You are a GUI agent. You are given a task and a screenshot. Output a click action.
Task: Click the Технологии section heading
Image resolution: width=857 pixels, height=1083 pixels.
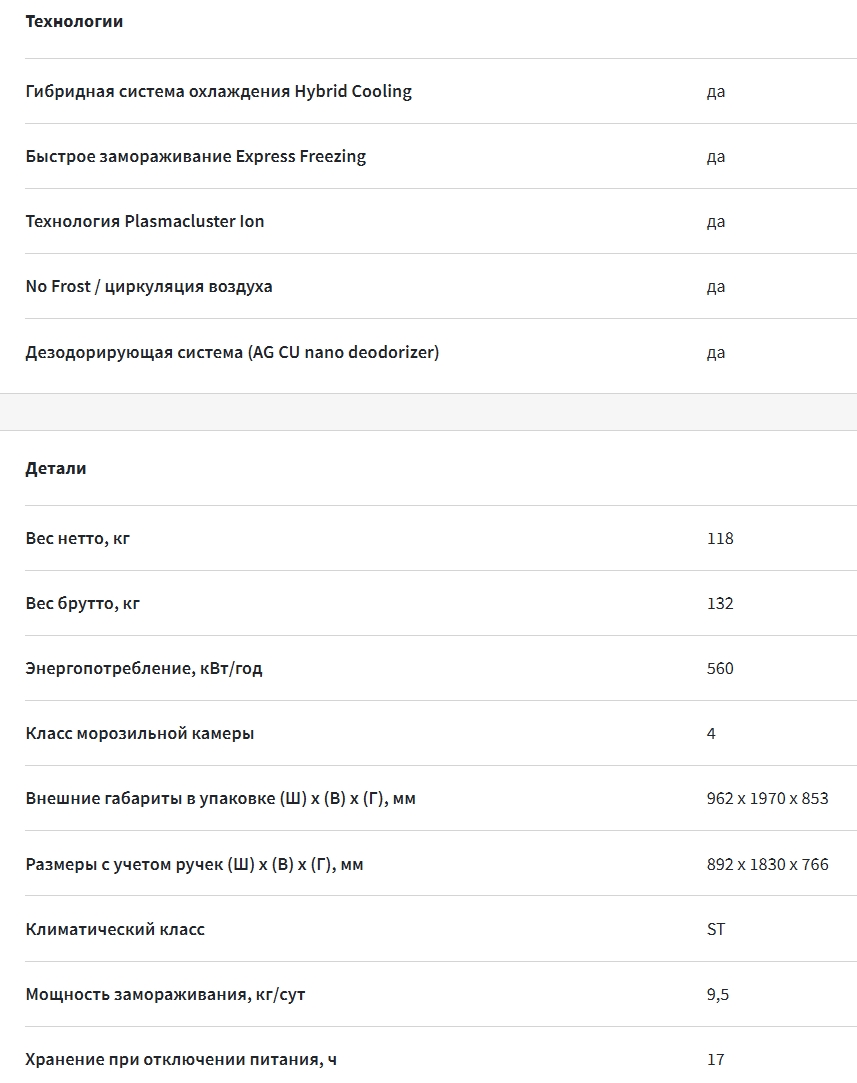click(x=74, y=21)
